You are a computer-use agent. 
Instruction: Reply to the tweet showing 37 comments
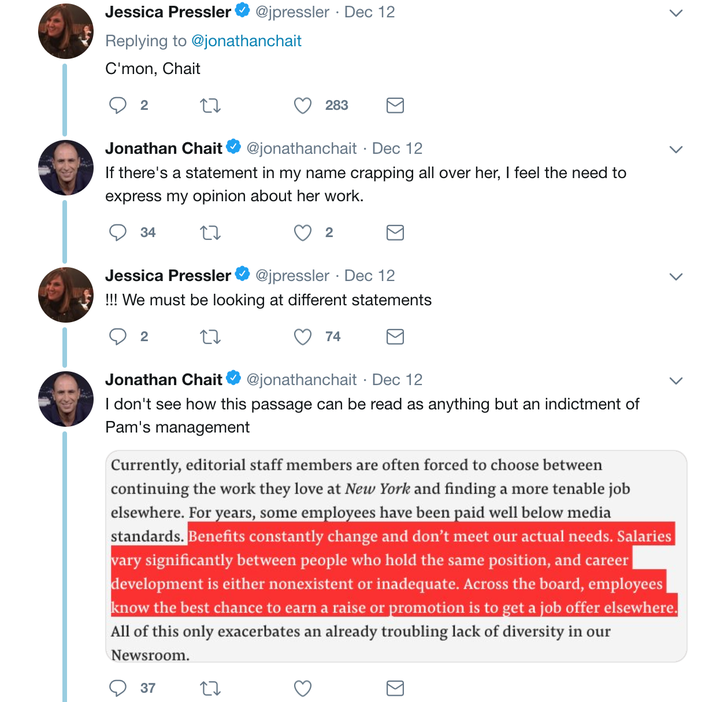click(x=118, y=688)
